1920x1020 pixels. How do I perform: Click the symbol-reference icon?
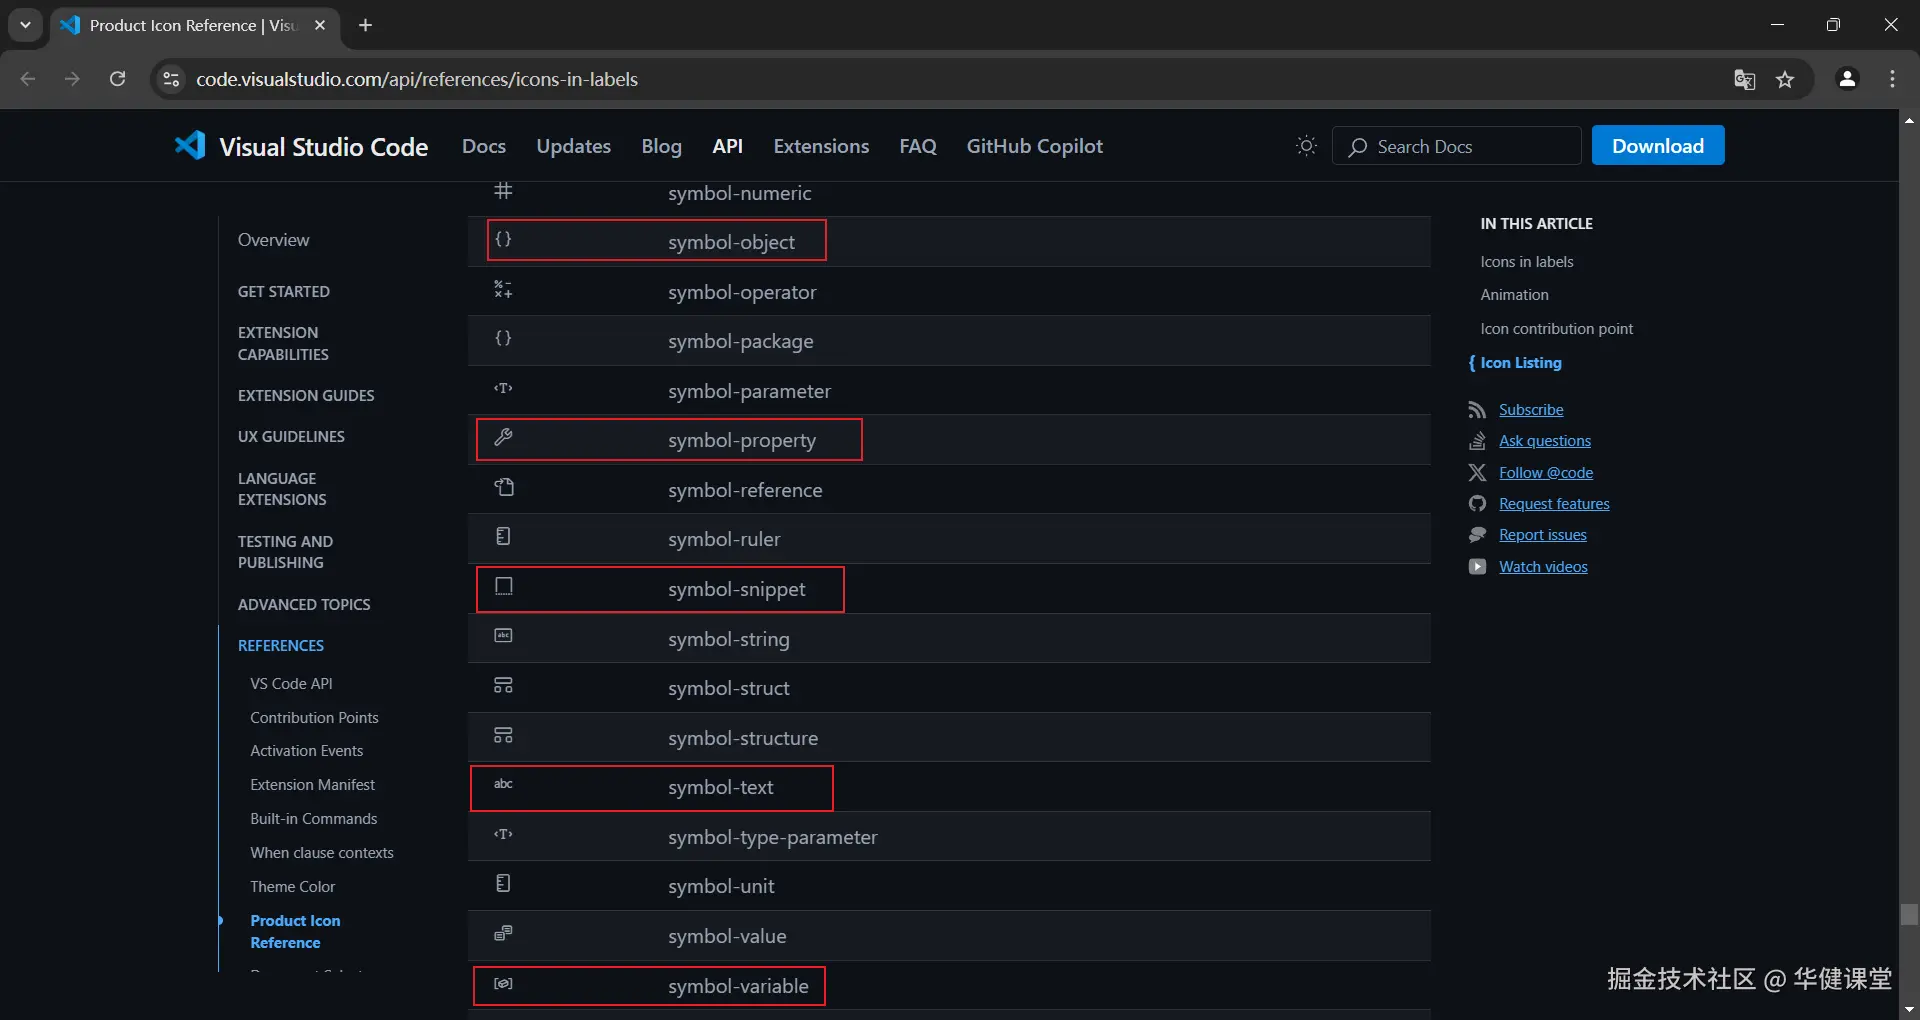click(504, 487)
